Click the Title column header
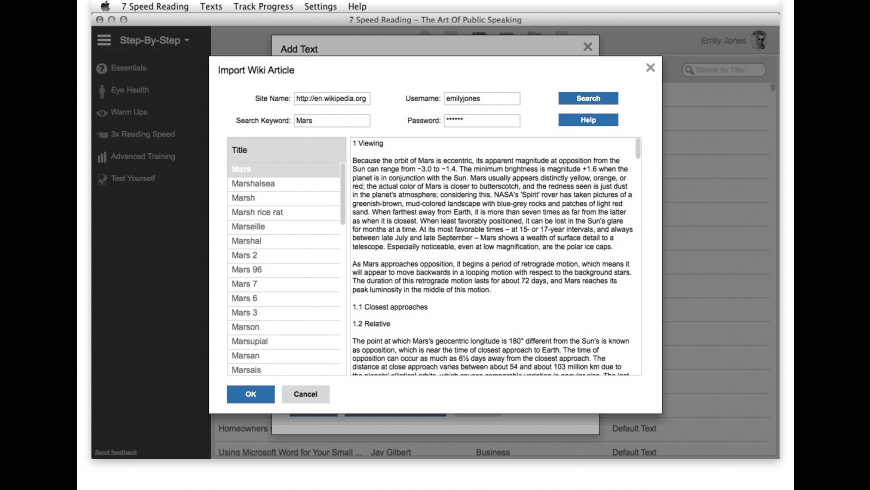The height and width of the screenshot is (490, 870). [286, 150]
